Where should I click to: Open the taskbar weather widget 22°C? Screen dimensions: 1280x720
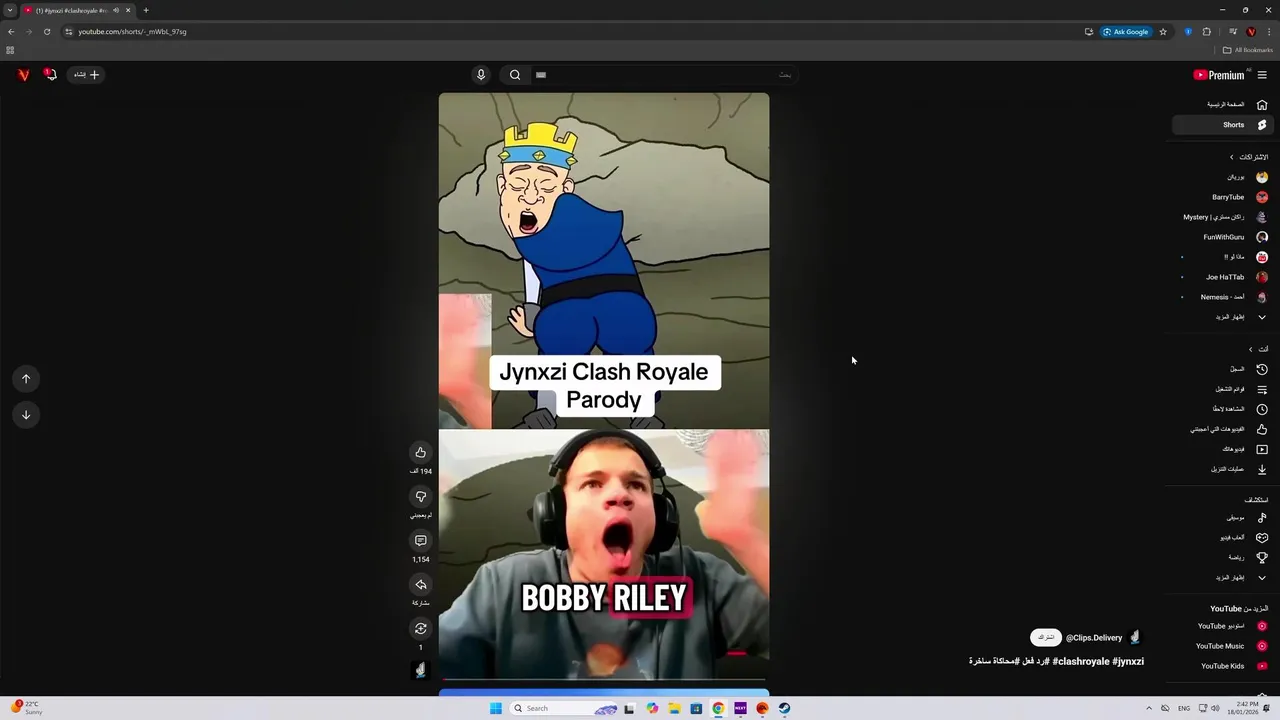pyautogui.click(x=27, y=708)
